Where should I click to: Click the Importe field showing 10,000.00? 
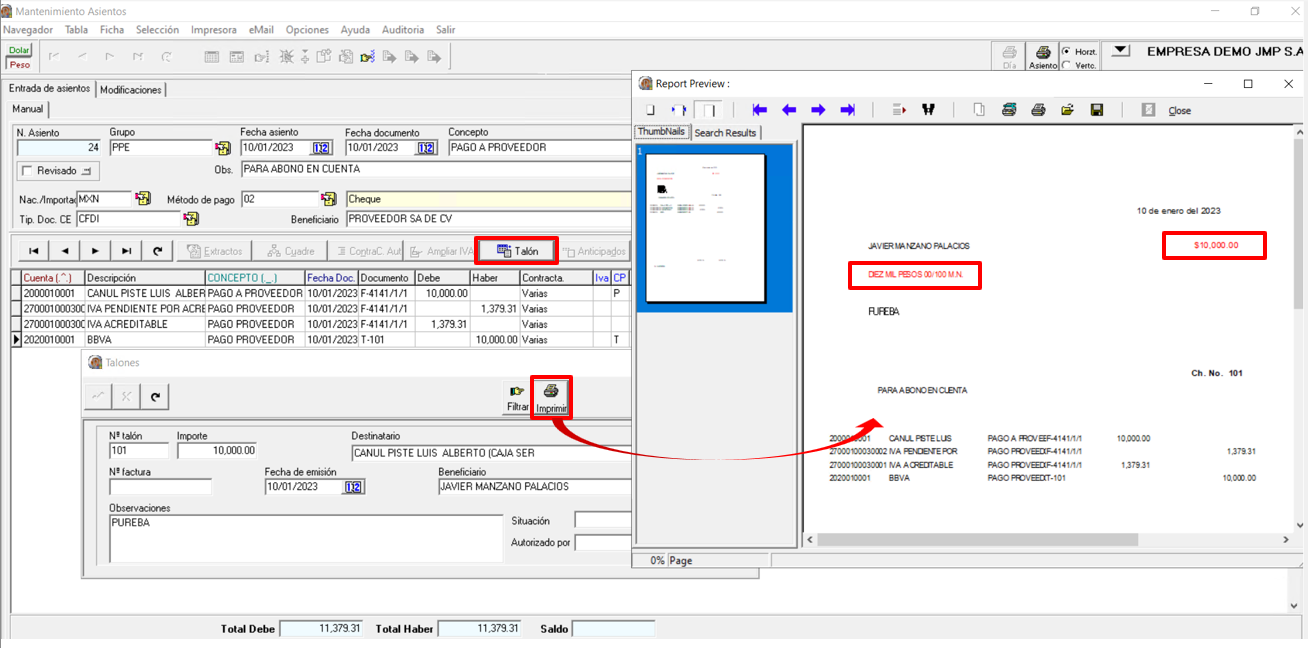coord(216,451)
